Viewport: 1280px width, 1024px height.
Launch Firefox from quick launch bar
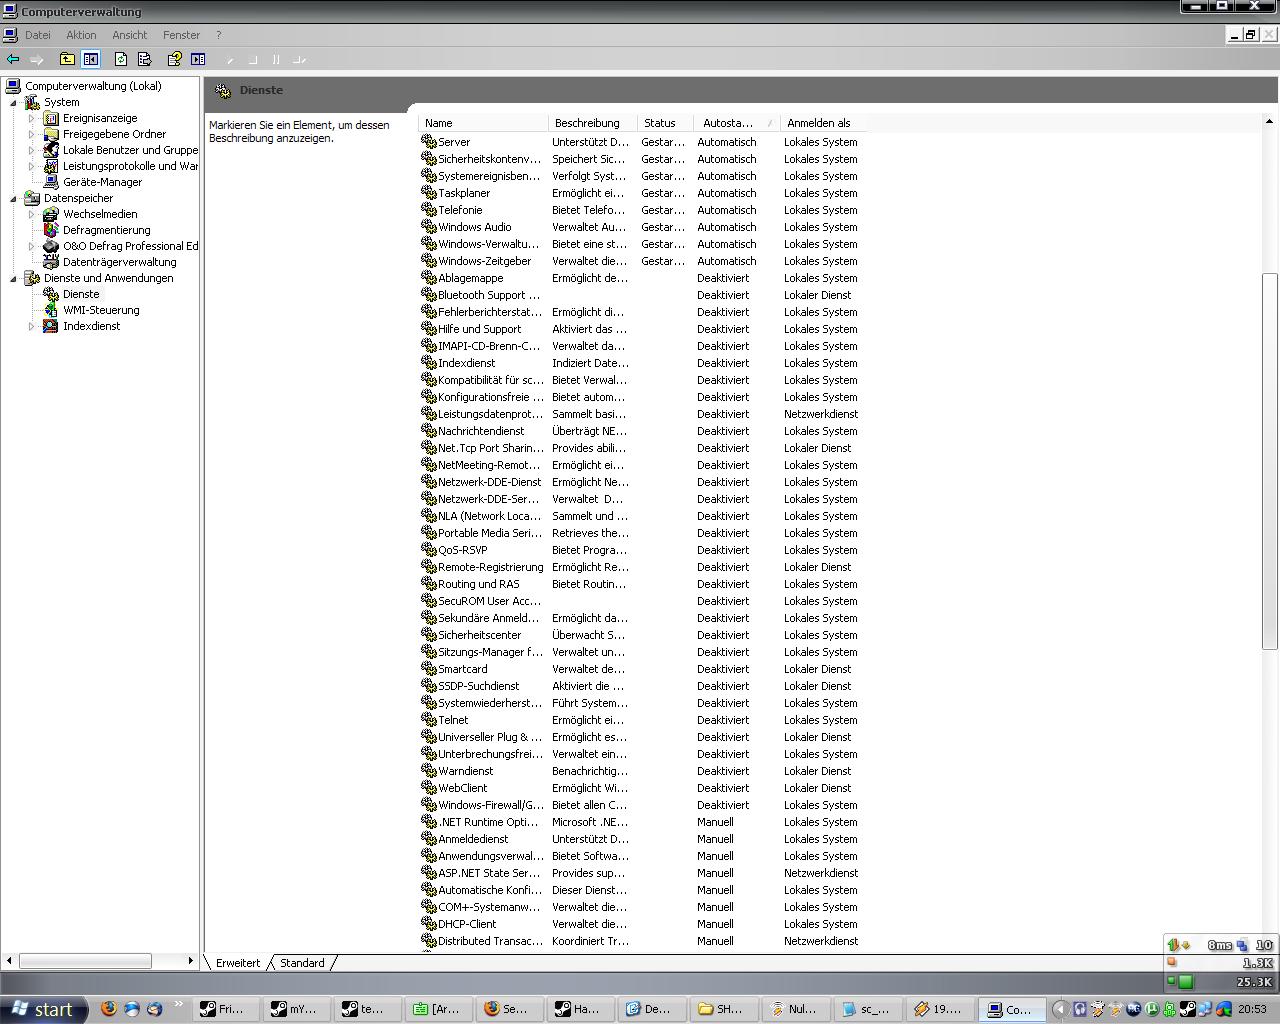[x=109, y=1009]
